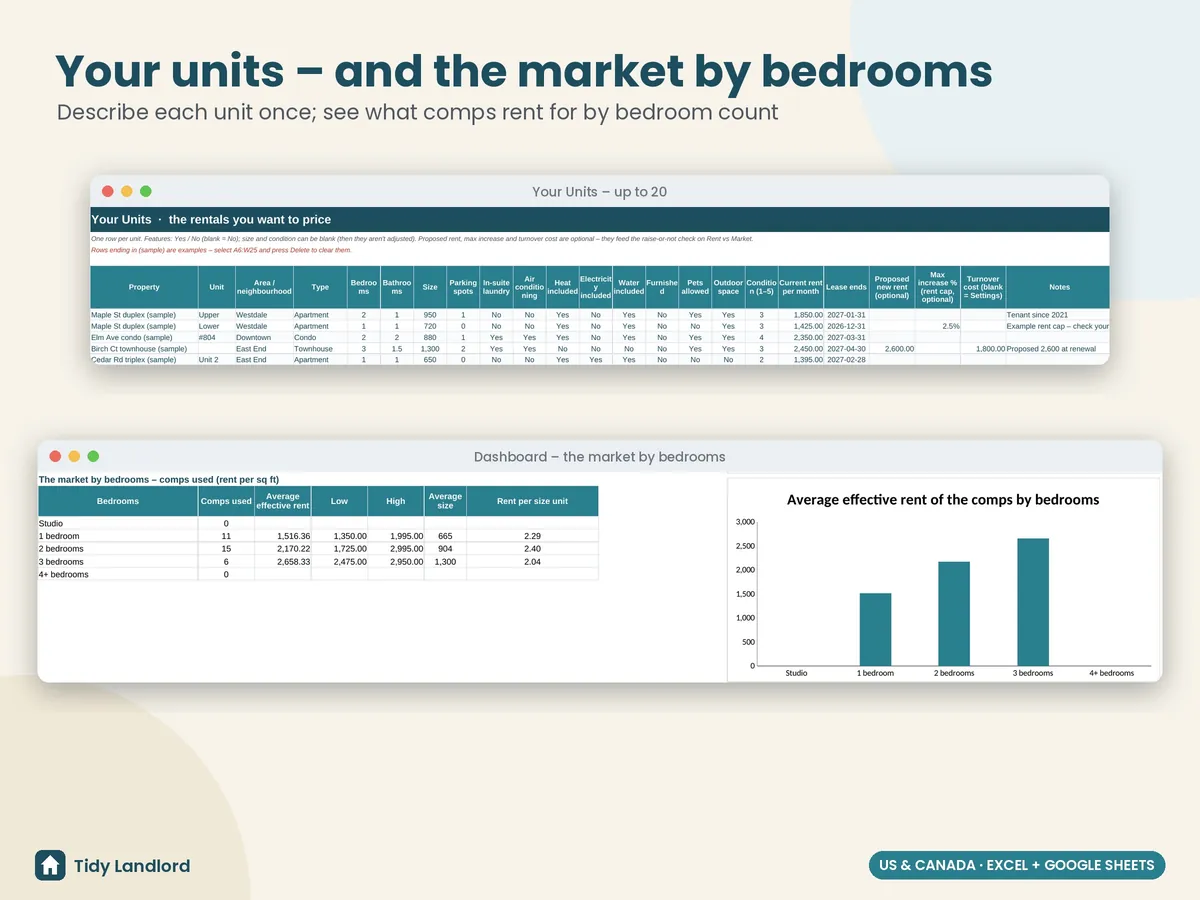Select the 1,850.00 current rent cell
Viewport: 1200px width, 900px height.
(800, 315)
